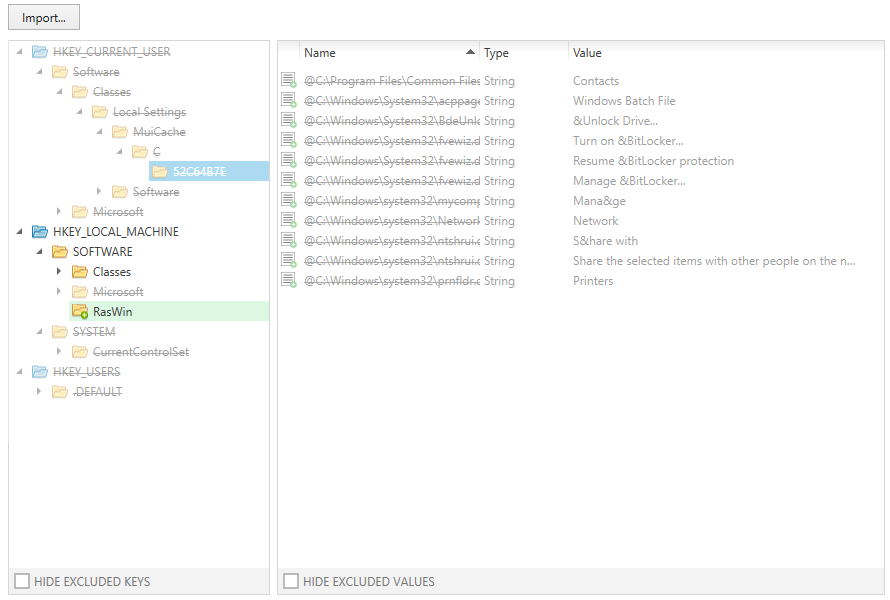Click the RasWin folder icon with green badge
Screen dimensions: 890x600
point(80,312)
